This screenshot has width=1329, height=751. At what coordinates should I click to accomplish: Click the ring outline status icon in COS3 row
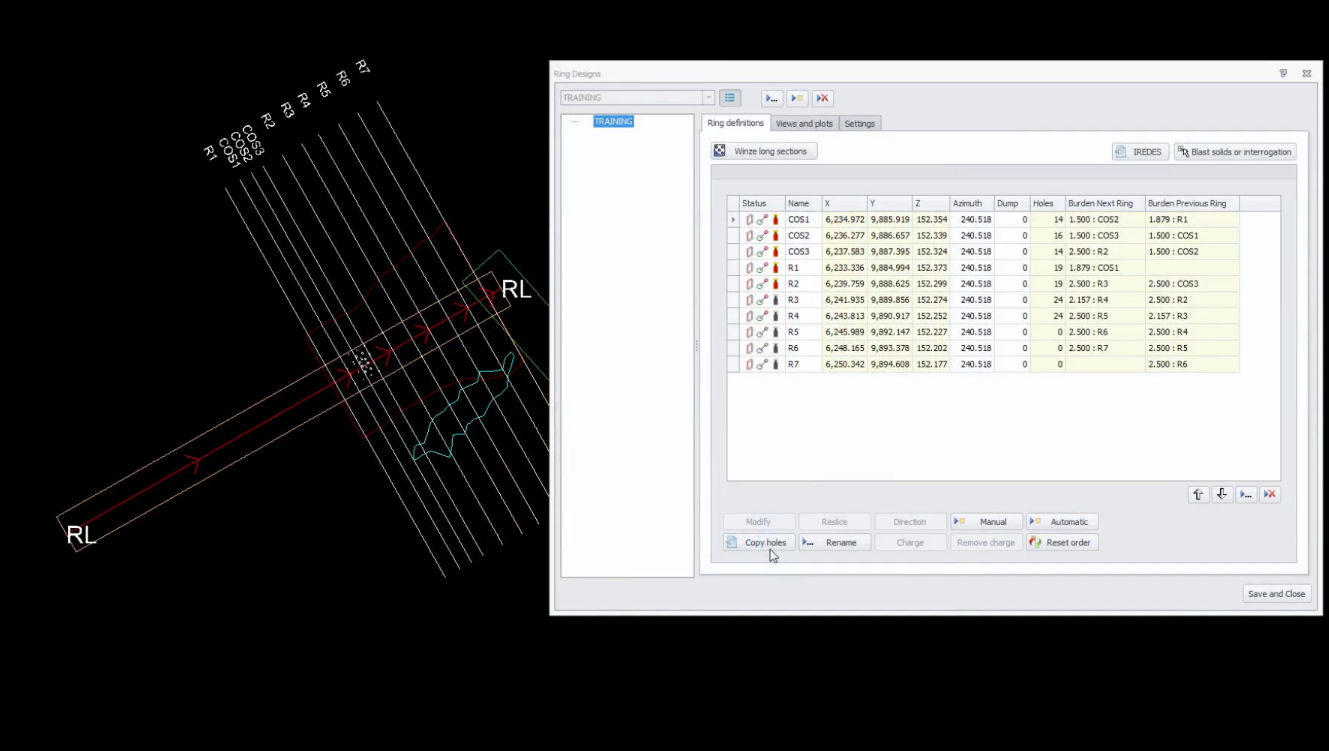pos(749,252)
